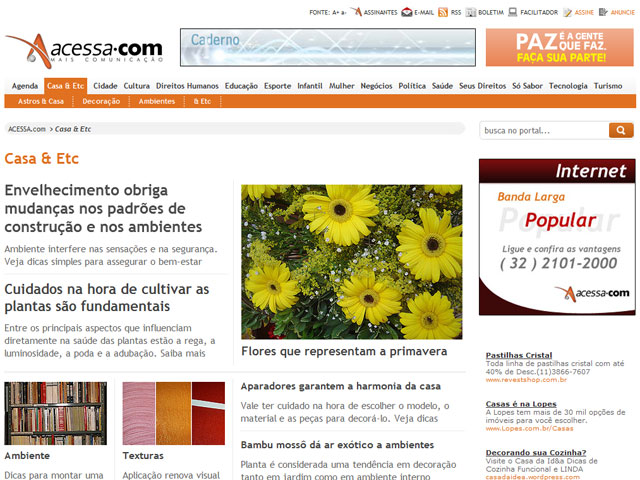Decrease font size with a-
Viewport: 640px width, 480px height.
pos(345,13)
